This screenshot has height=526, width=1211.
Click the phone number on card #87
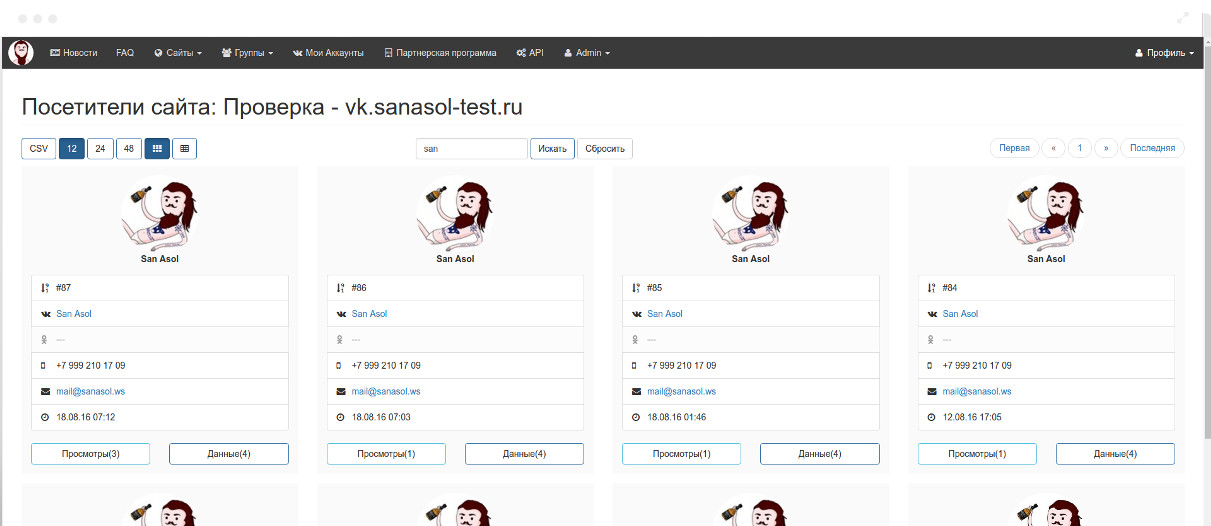[91, 366]
